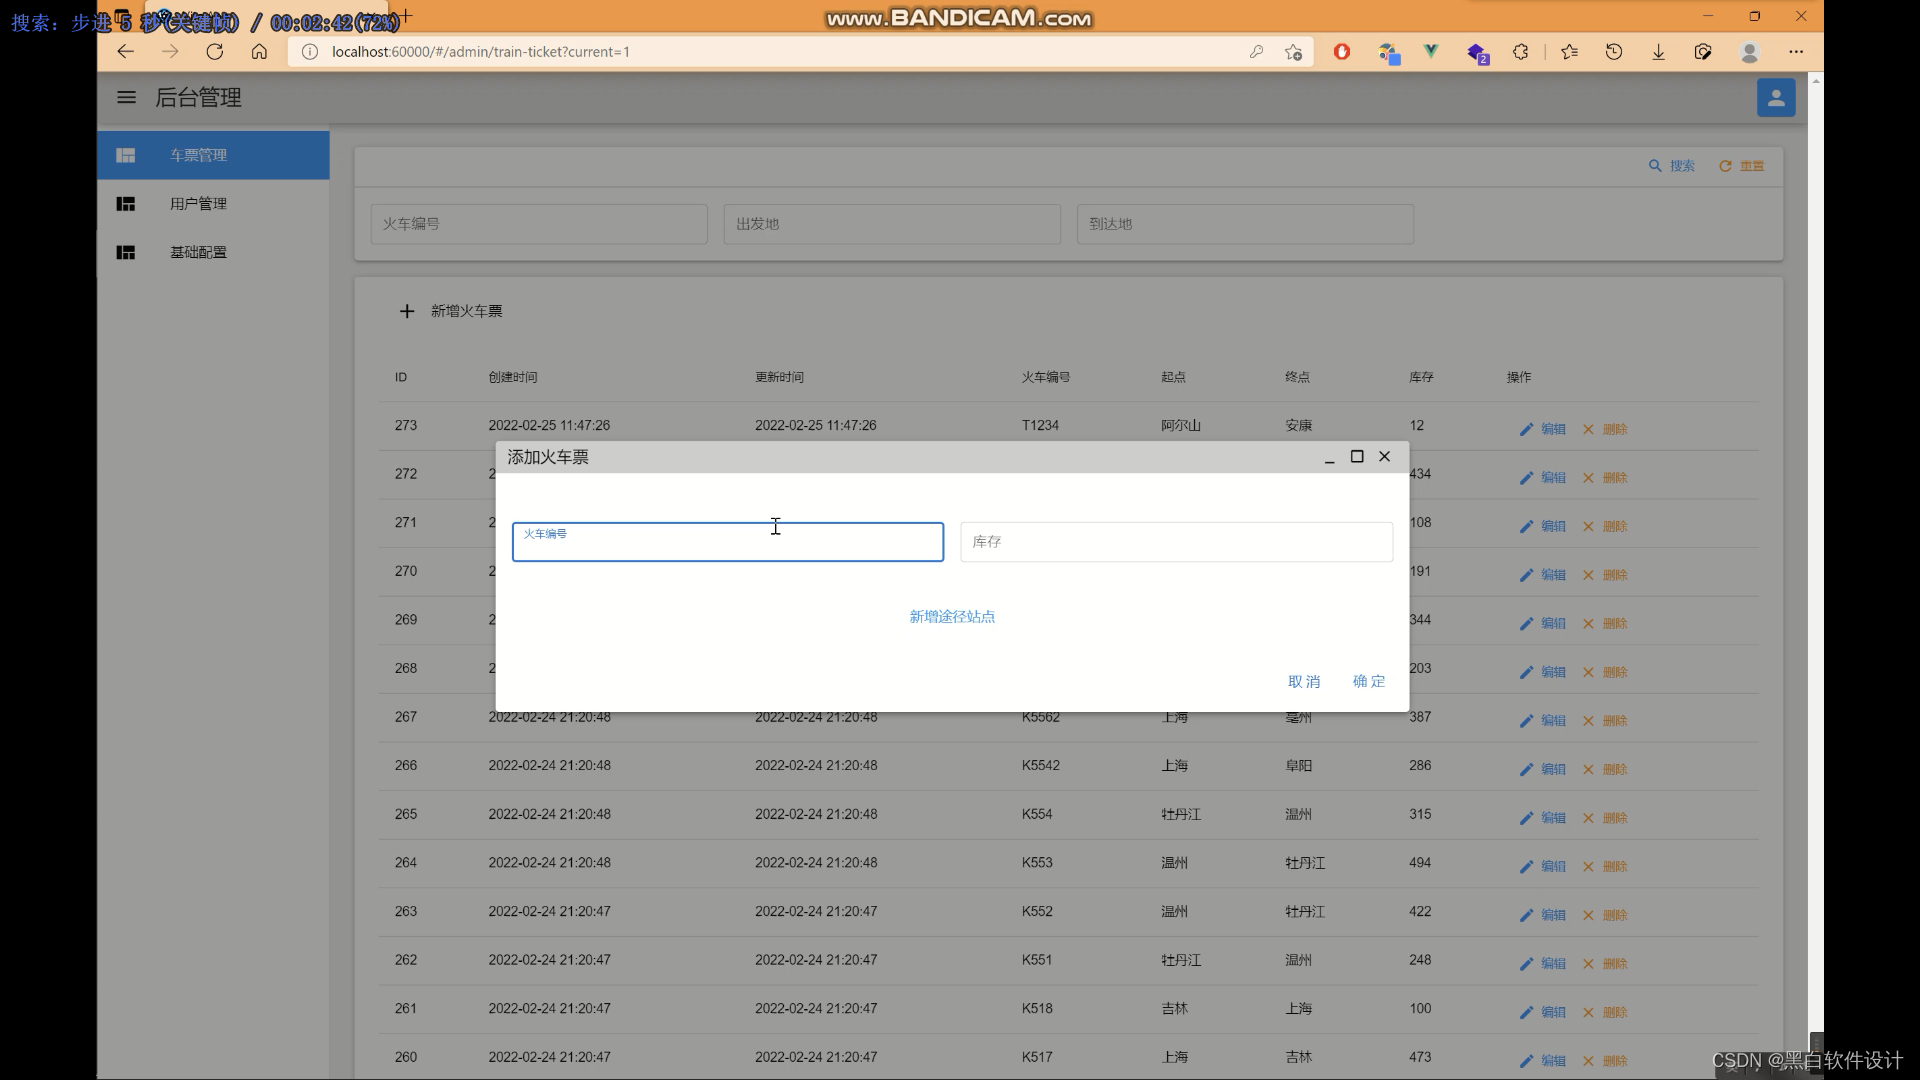Viewport: 1920px width, 1080px height.
Task: Click the 出发地 search filter field
Action: (892, 224)
